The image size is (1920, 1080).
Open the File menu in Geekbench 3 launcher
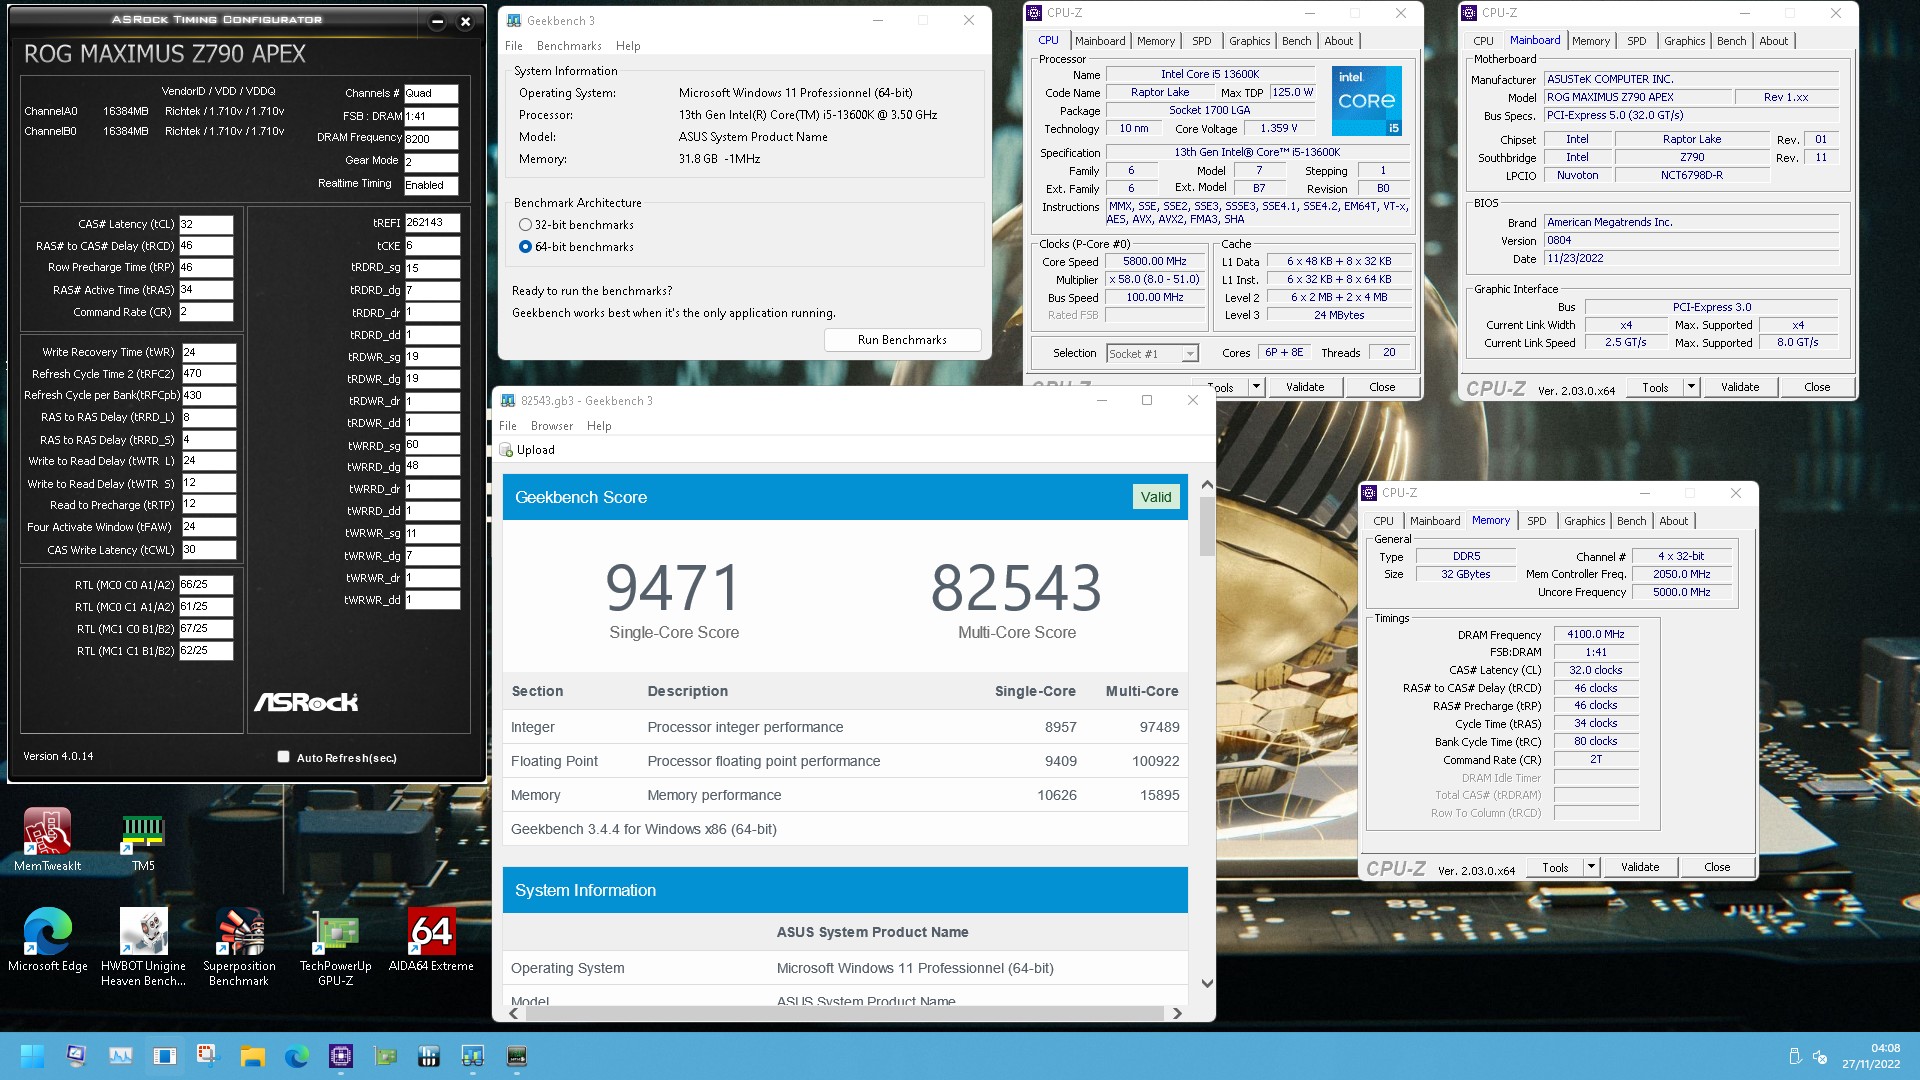pyautogui.click(x=514, y=46)
